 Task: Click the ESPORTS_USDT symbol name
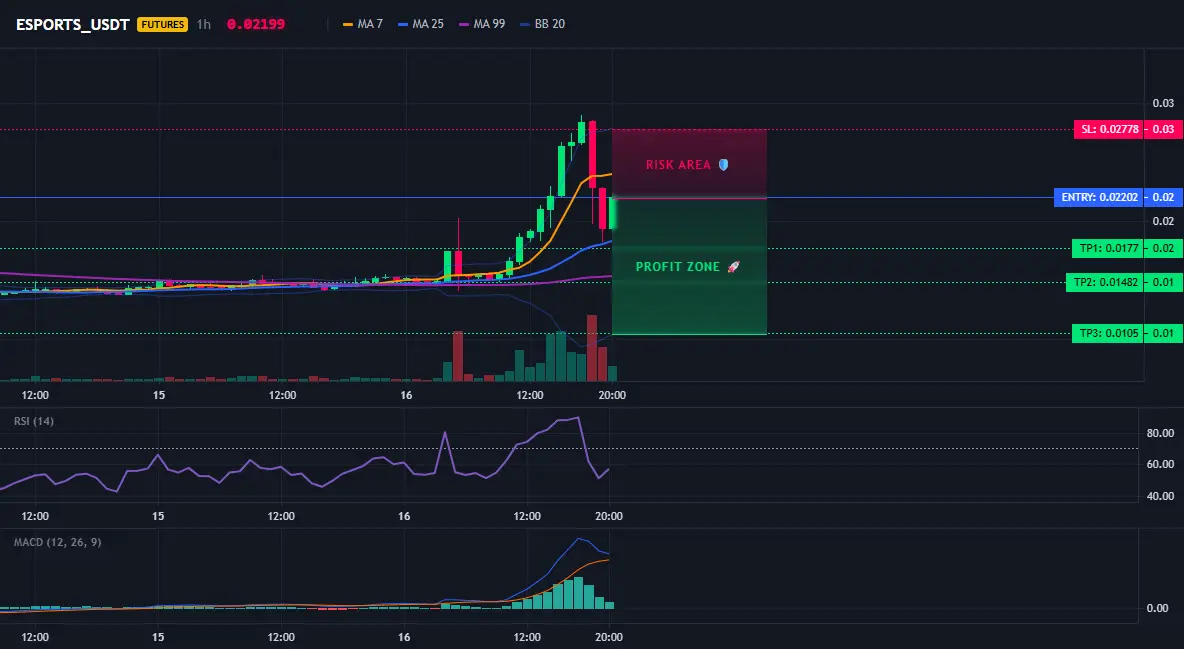coord(72,24)
